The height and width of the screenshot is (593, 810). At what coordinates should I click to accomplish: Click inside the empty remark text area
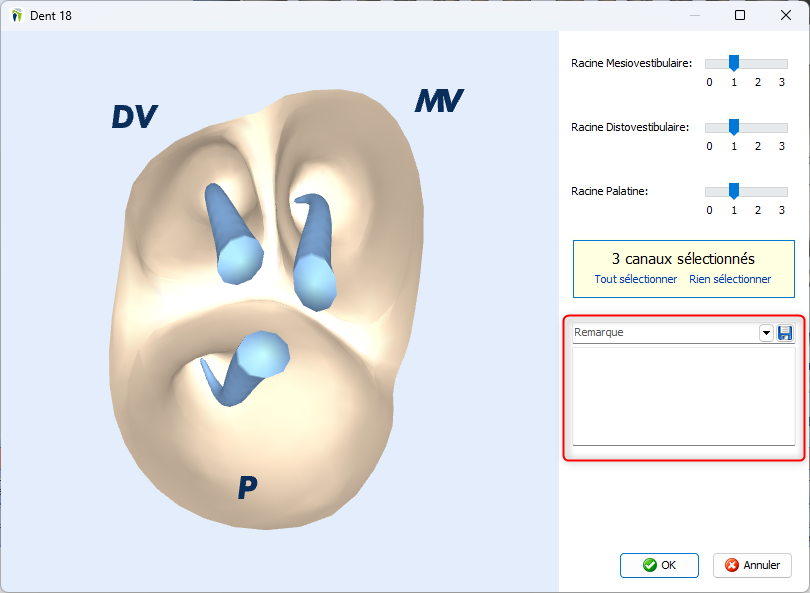(x=683, y=395)
